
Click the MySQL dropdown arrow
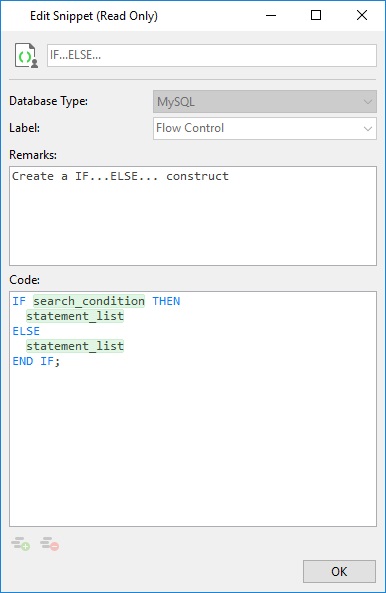pyautogui.click(x=367, y=102)
